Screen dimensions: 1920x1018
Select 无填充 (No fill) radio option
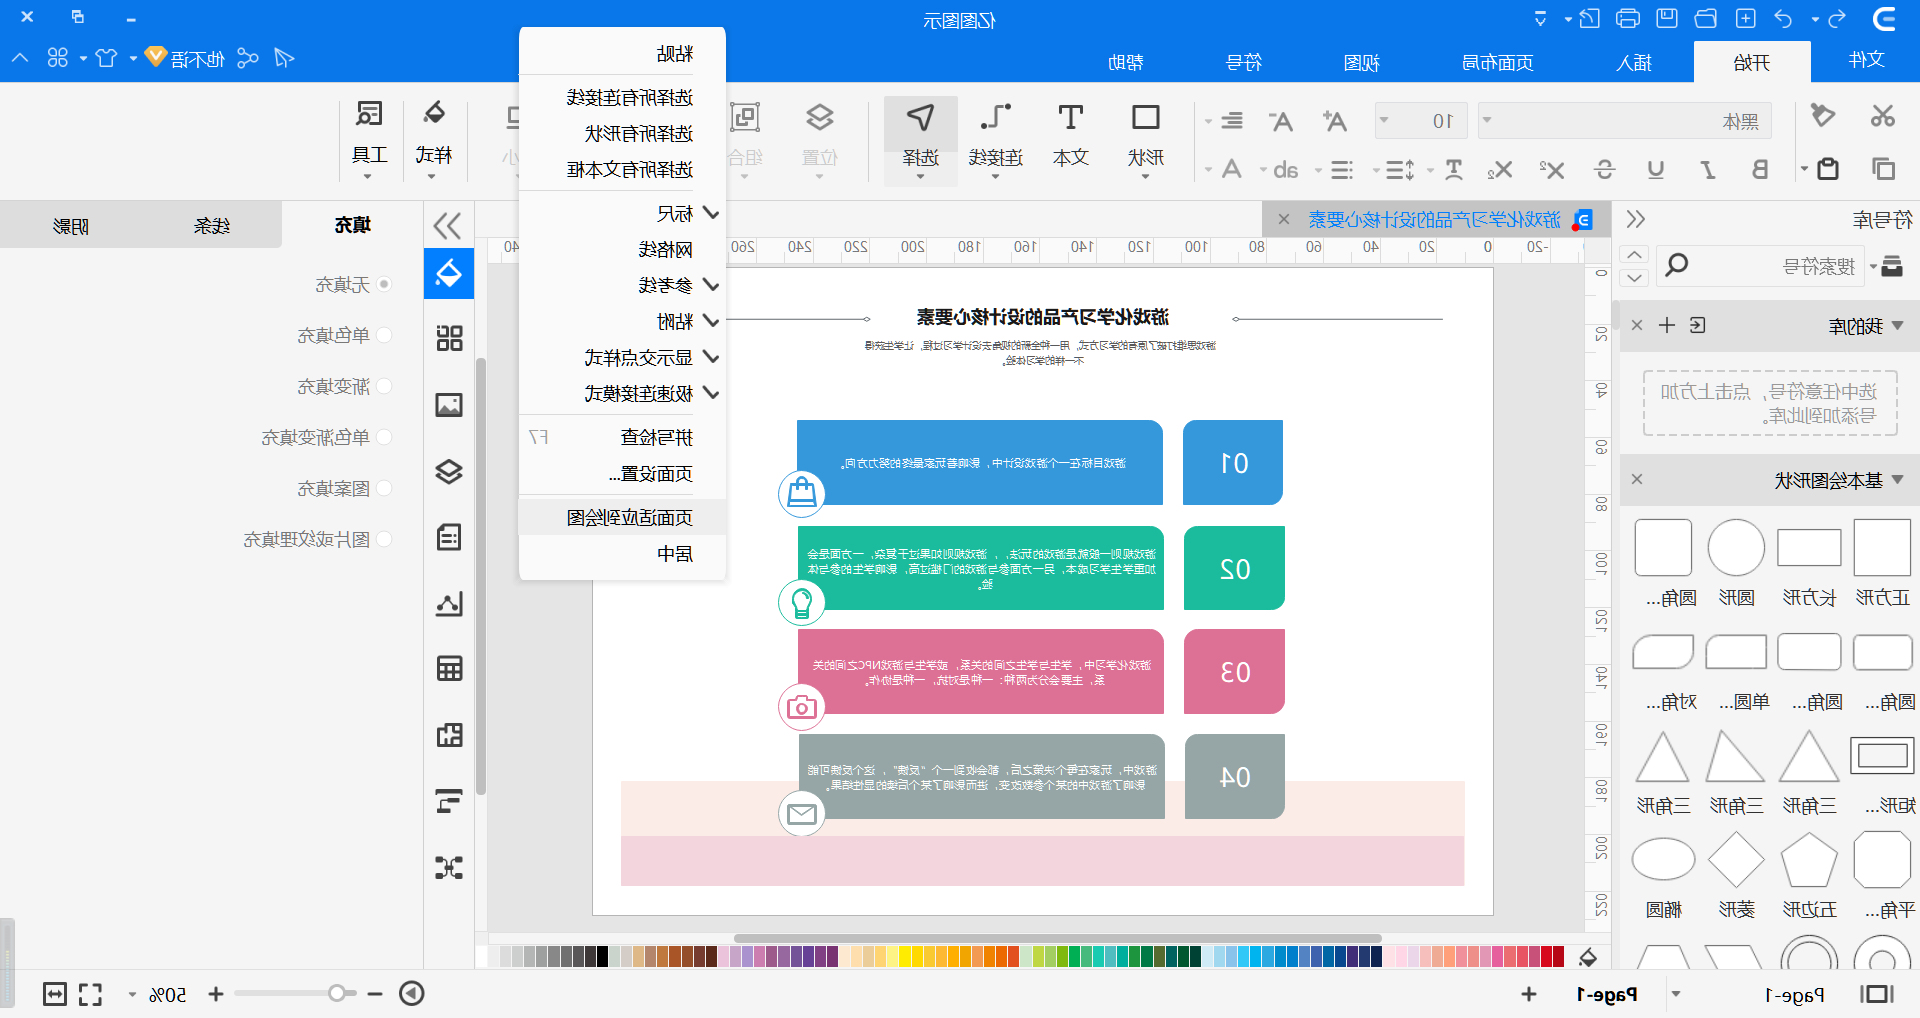384,285
